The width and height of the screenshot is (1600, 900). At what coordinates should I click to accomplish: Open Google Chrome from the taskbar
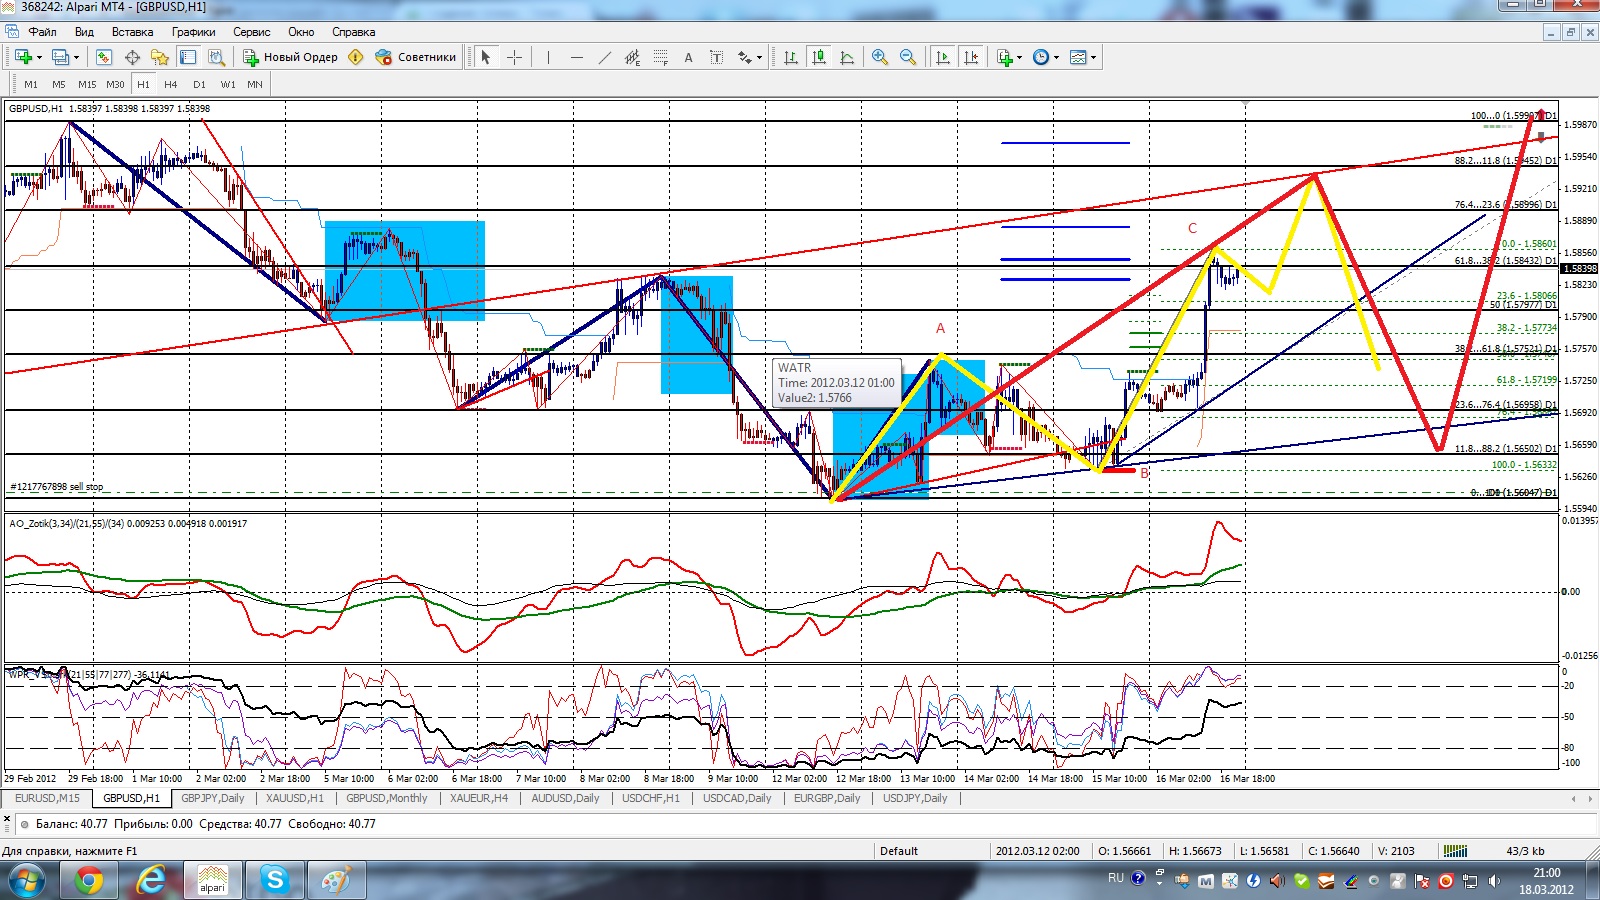(89, 881)
